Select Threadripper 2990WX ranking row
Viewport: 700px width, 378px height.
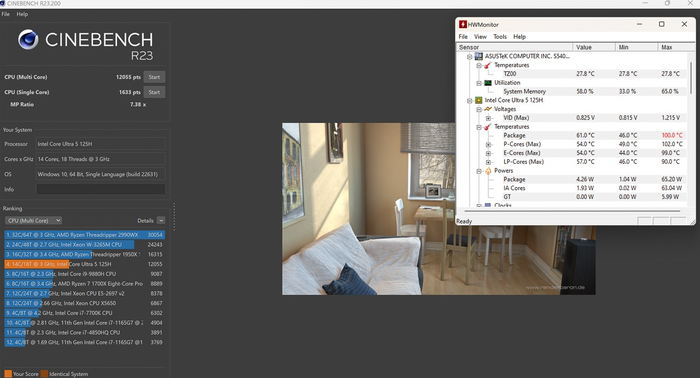point(84,235)
